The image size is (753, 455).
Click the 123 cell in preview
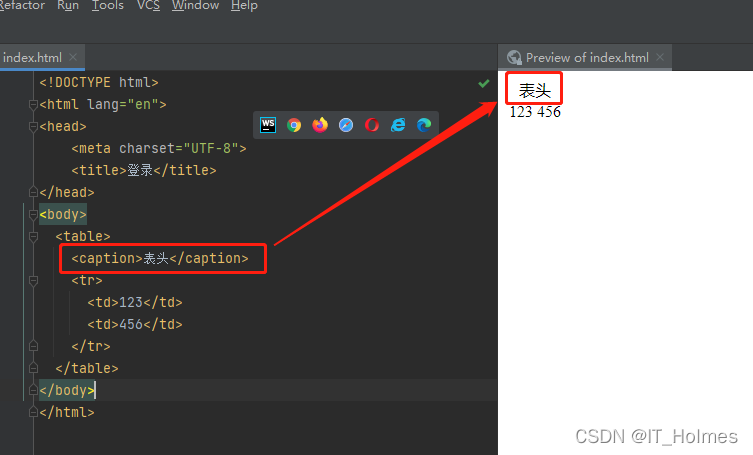coord(521,112)
